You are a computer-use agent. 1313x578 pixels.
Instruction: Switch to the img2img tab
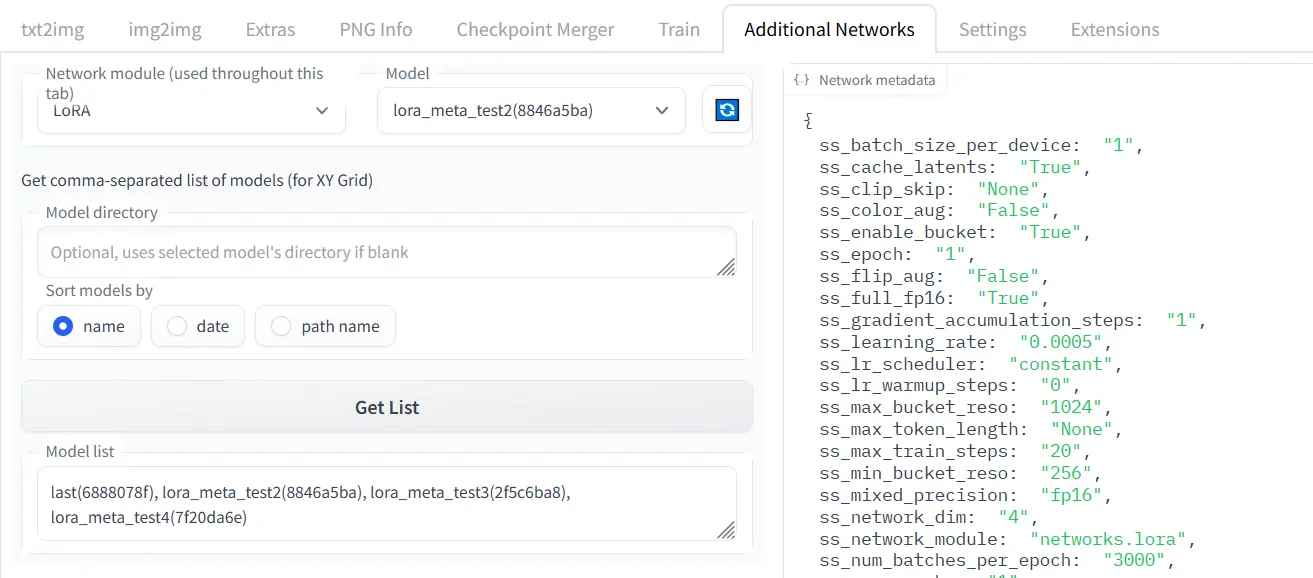point(165,29)
